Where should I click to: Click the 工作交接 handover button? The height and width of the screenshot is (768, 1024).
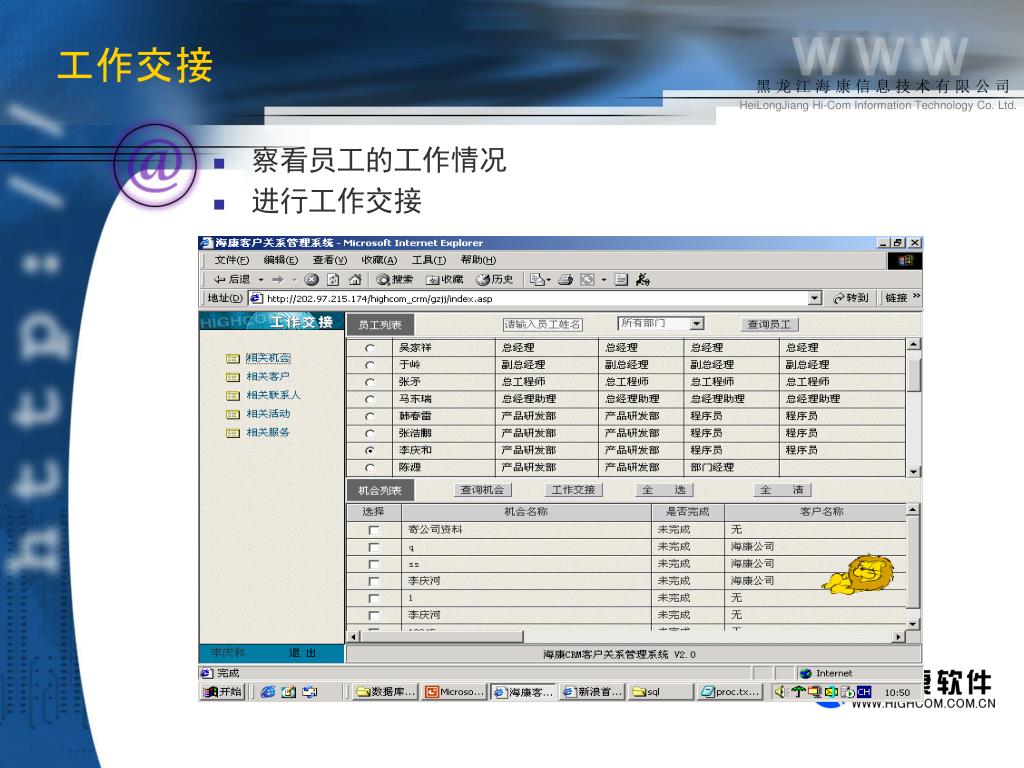click(573, 490)
